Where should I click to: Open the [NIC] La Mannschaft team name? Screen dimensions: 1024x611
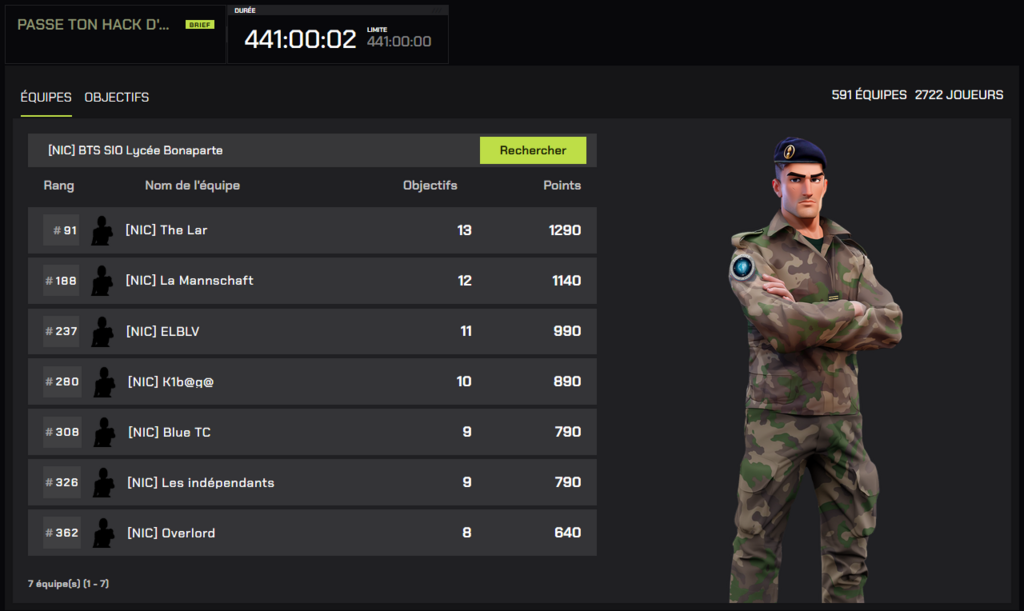189,281
